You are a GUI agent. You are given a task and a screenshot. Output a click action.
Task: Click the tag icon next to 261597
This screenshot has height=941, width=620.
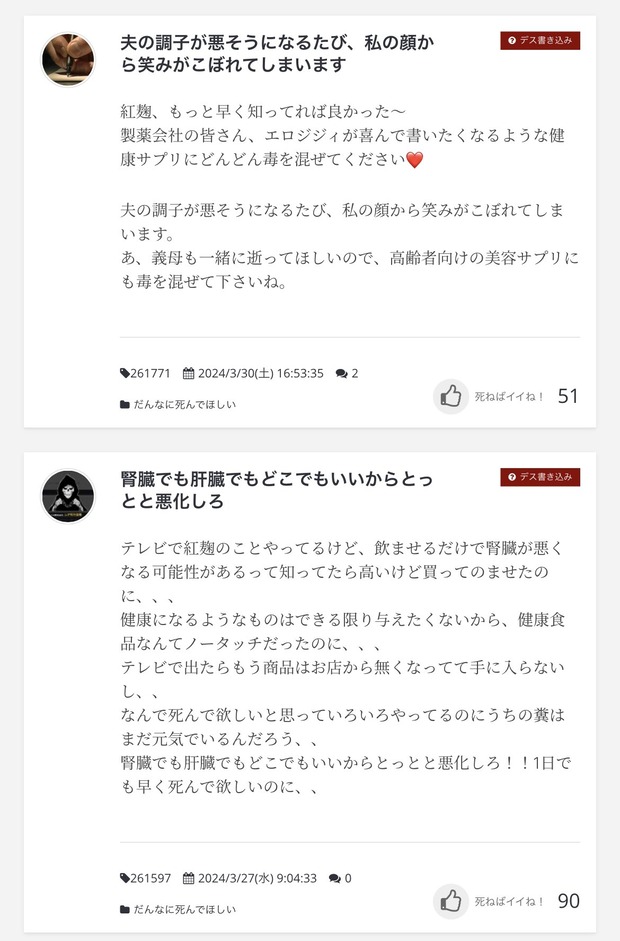(x=125, y=879)
